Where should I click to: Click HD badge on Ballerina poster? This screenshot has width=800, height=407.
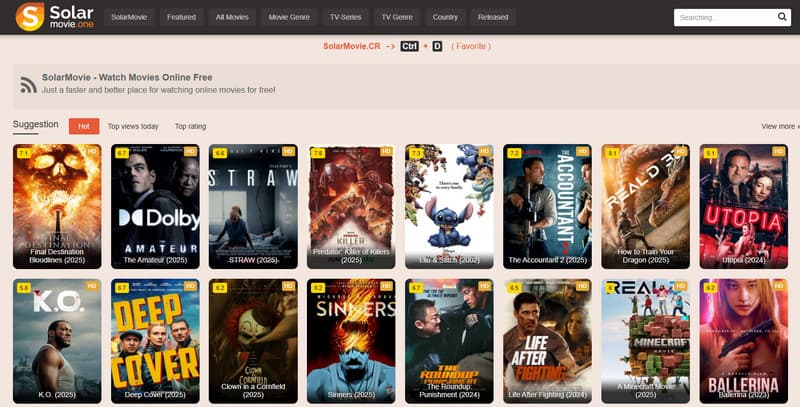(x=778, y=286)
